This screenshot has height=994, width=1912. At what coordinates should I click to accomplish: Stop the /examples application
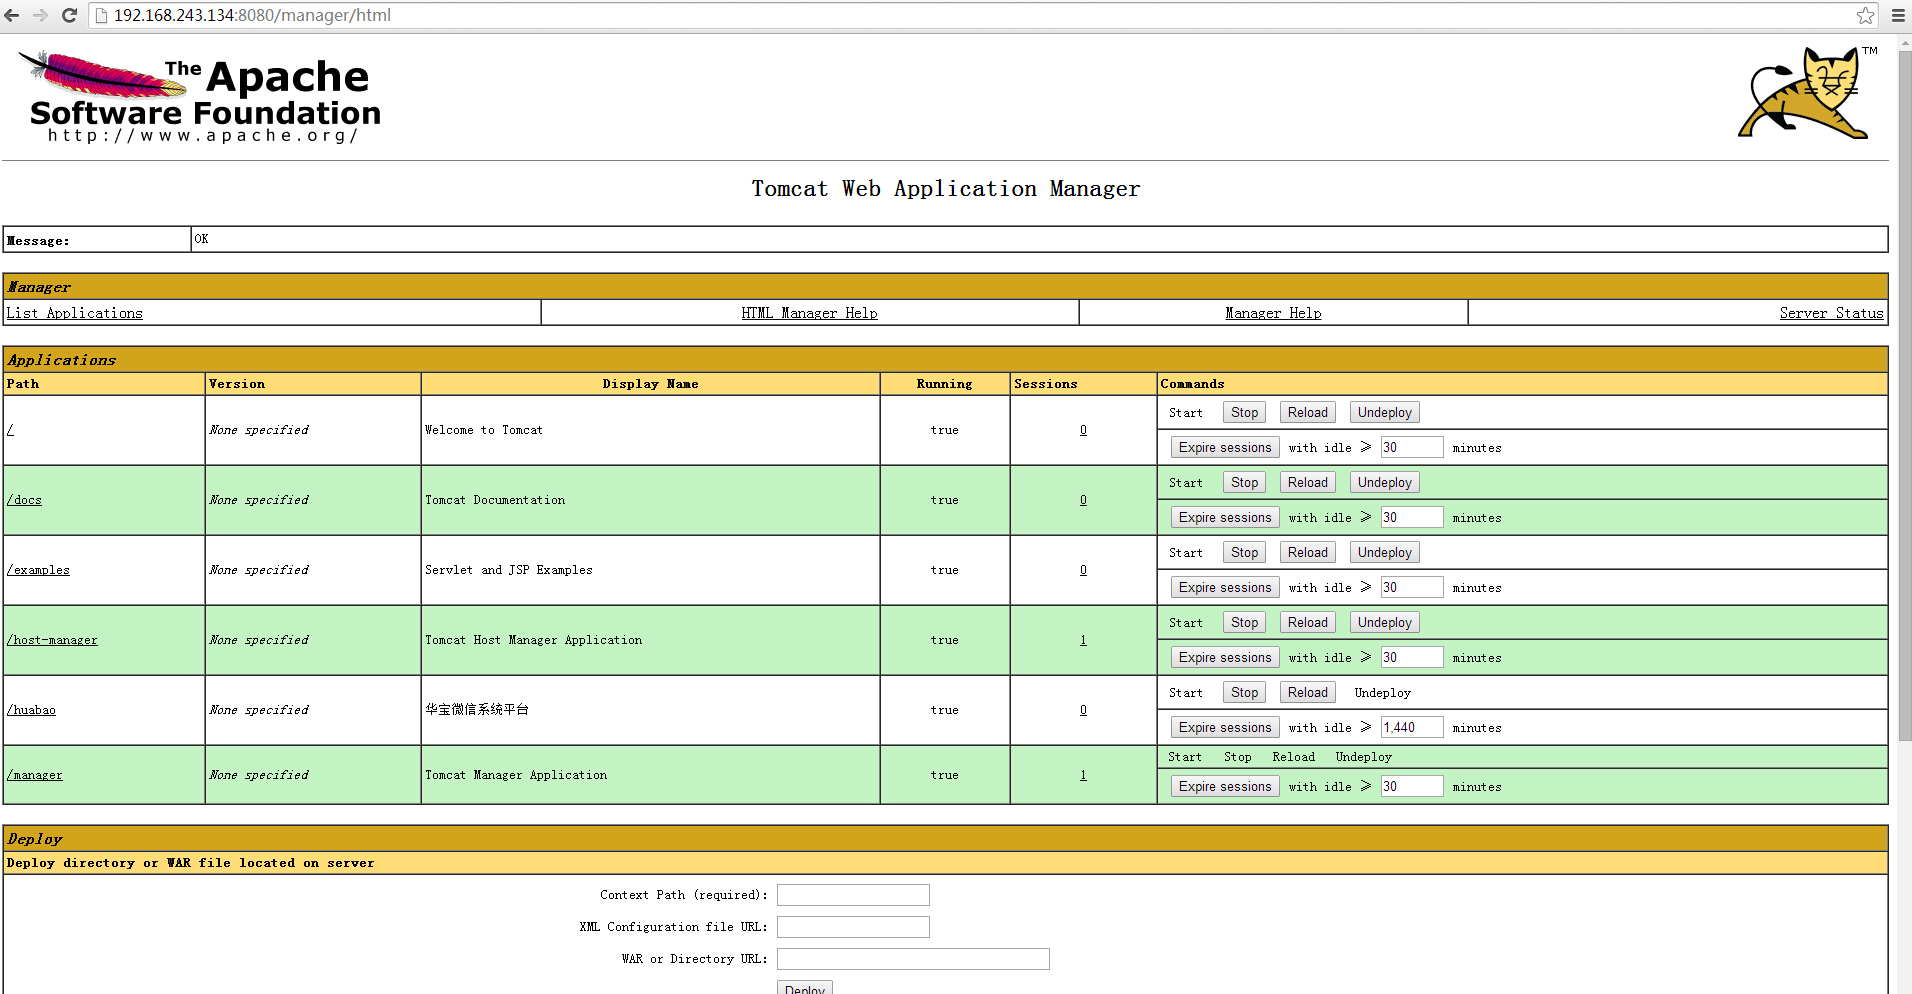tap(1244, 552)
